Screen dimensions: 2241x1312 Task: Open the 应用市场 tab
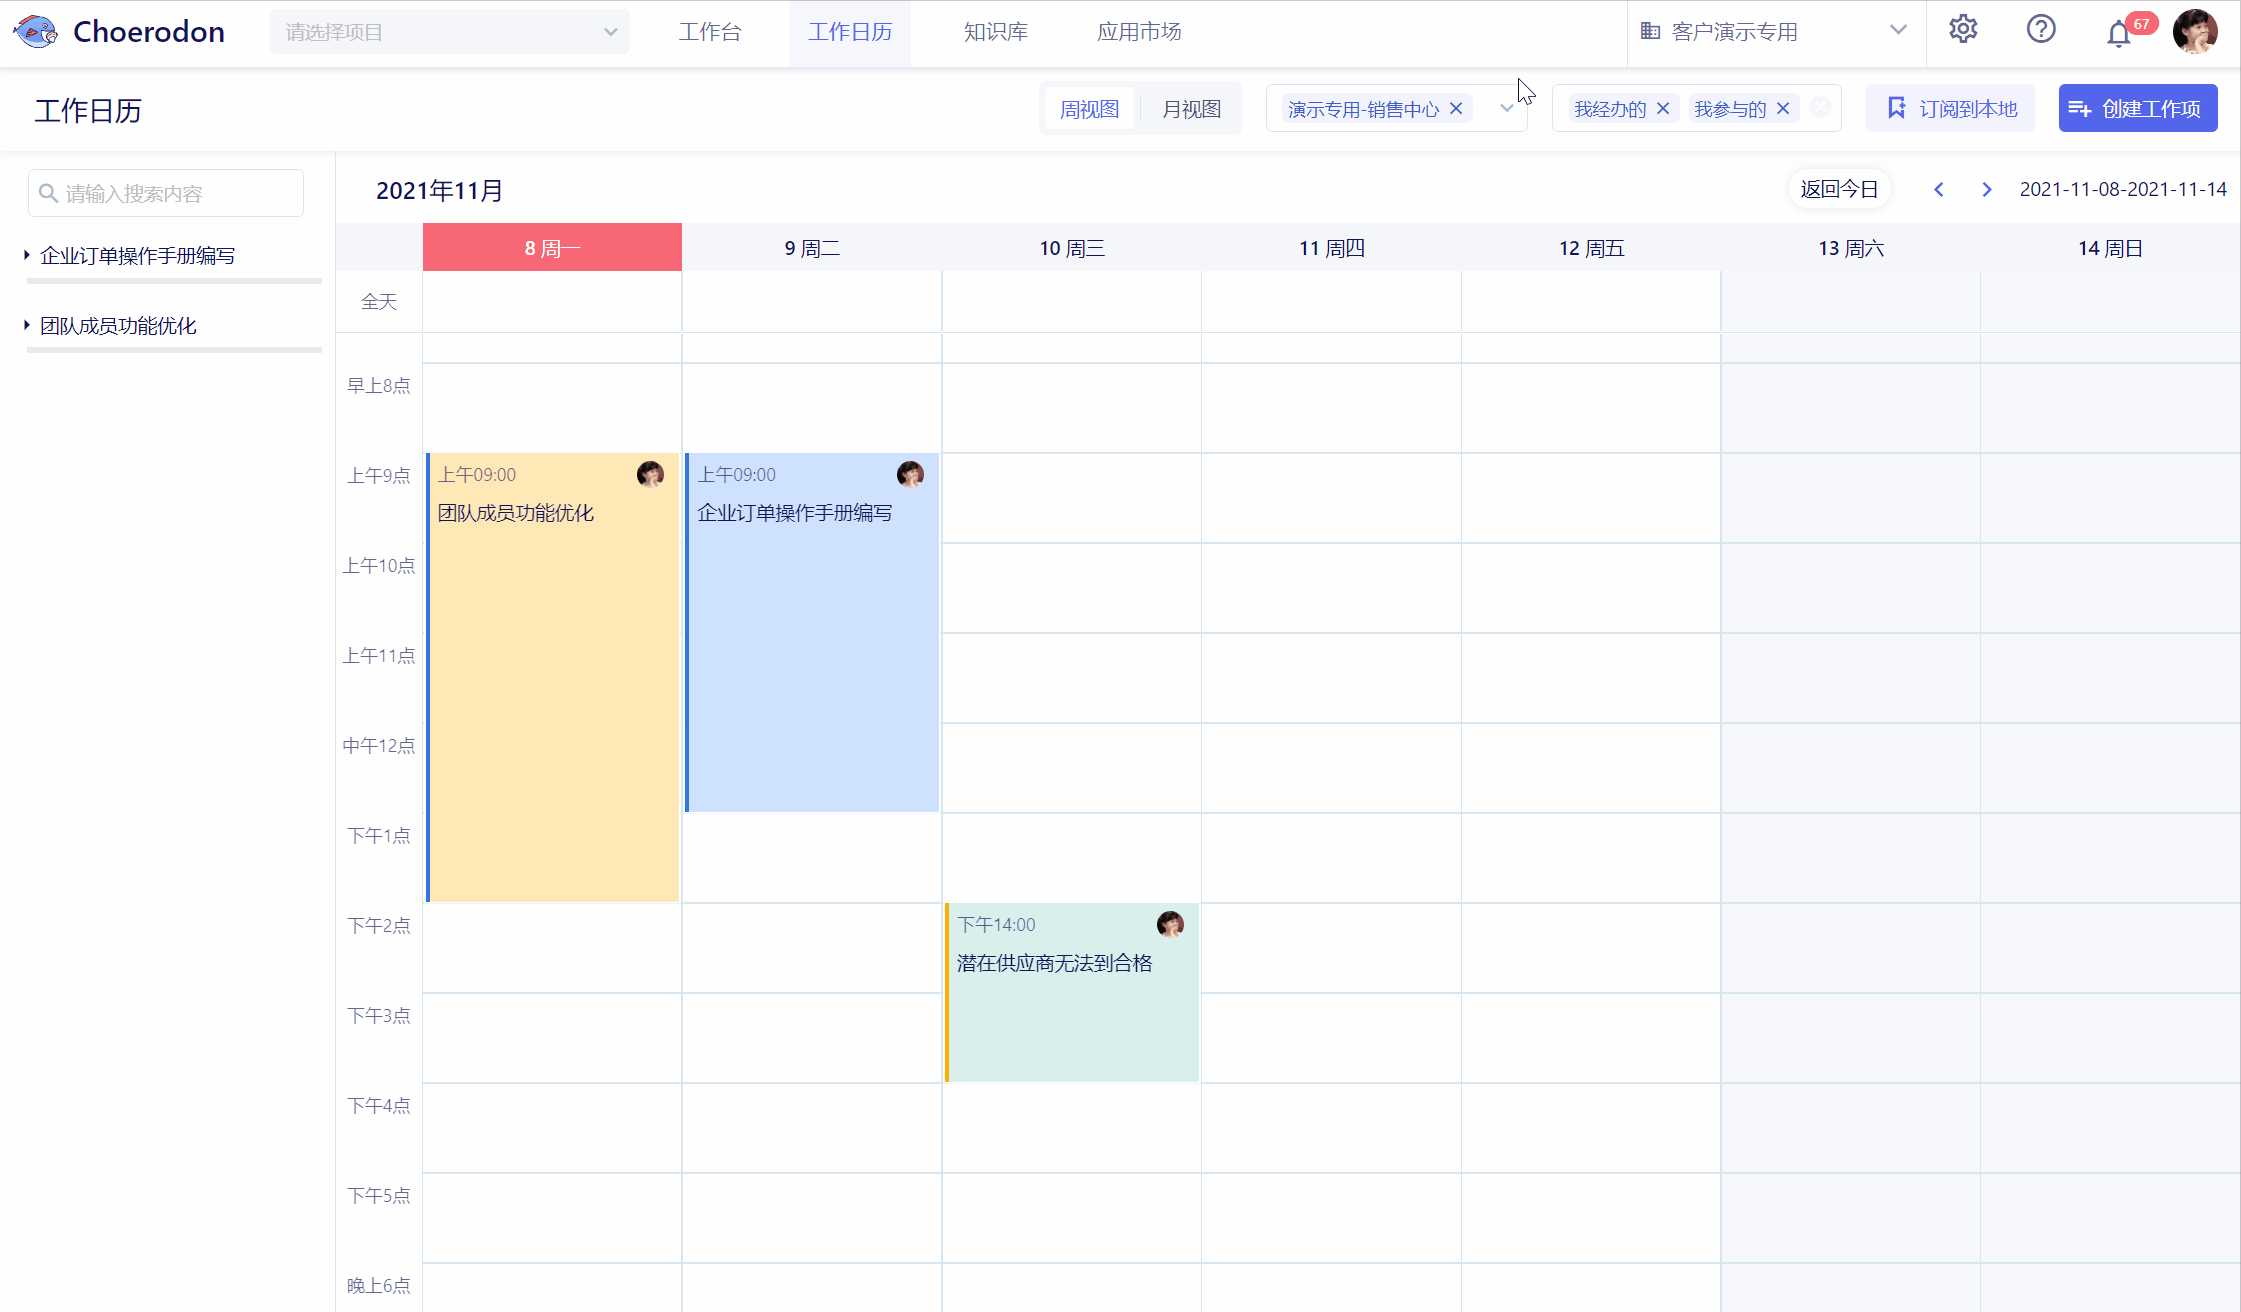click(1139, 32)
